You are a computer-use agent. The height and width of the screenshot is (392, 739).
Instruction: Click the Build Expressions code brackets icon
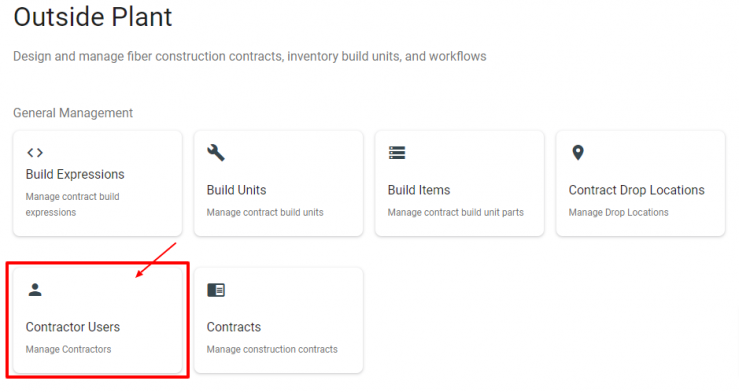coord(35,153)
